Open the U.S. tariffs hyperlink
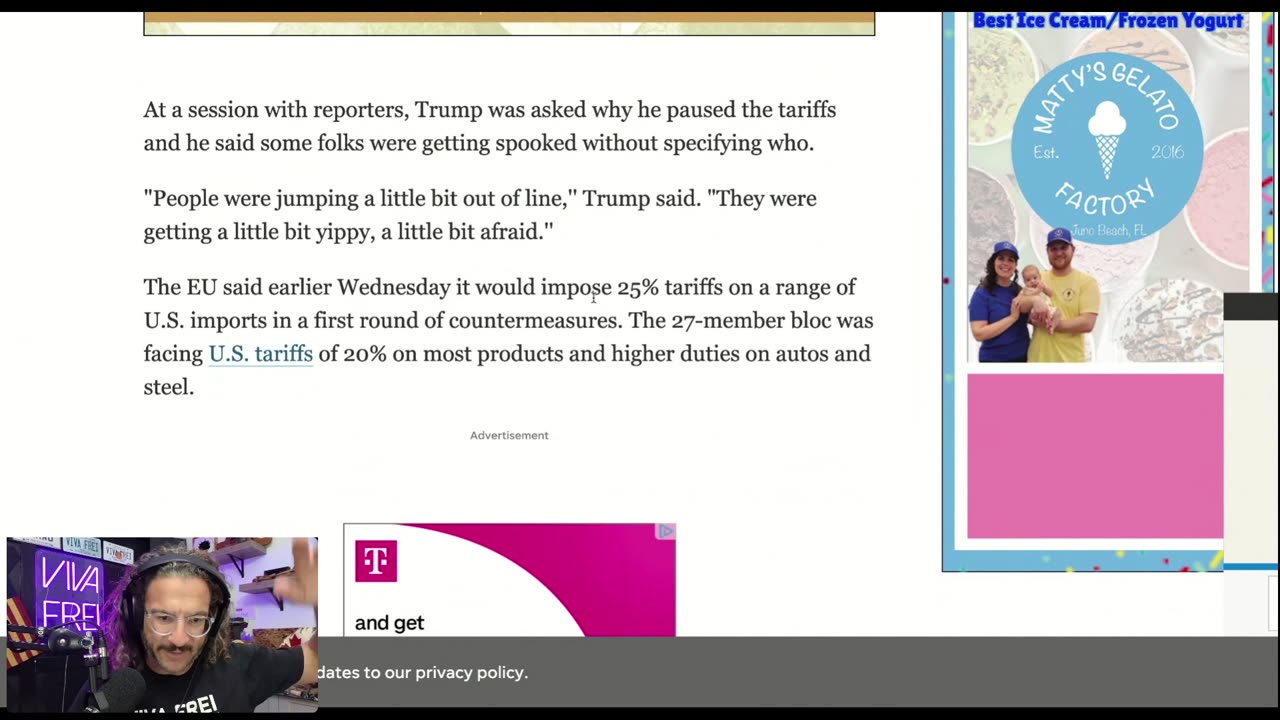 tap(260, 354)
